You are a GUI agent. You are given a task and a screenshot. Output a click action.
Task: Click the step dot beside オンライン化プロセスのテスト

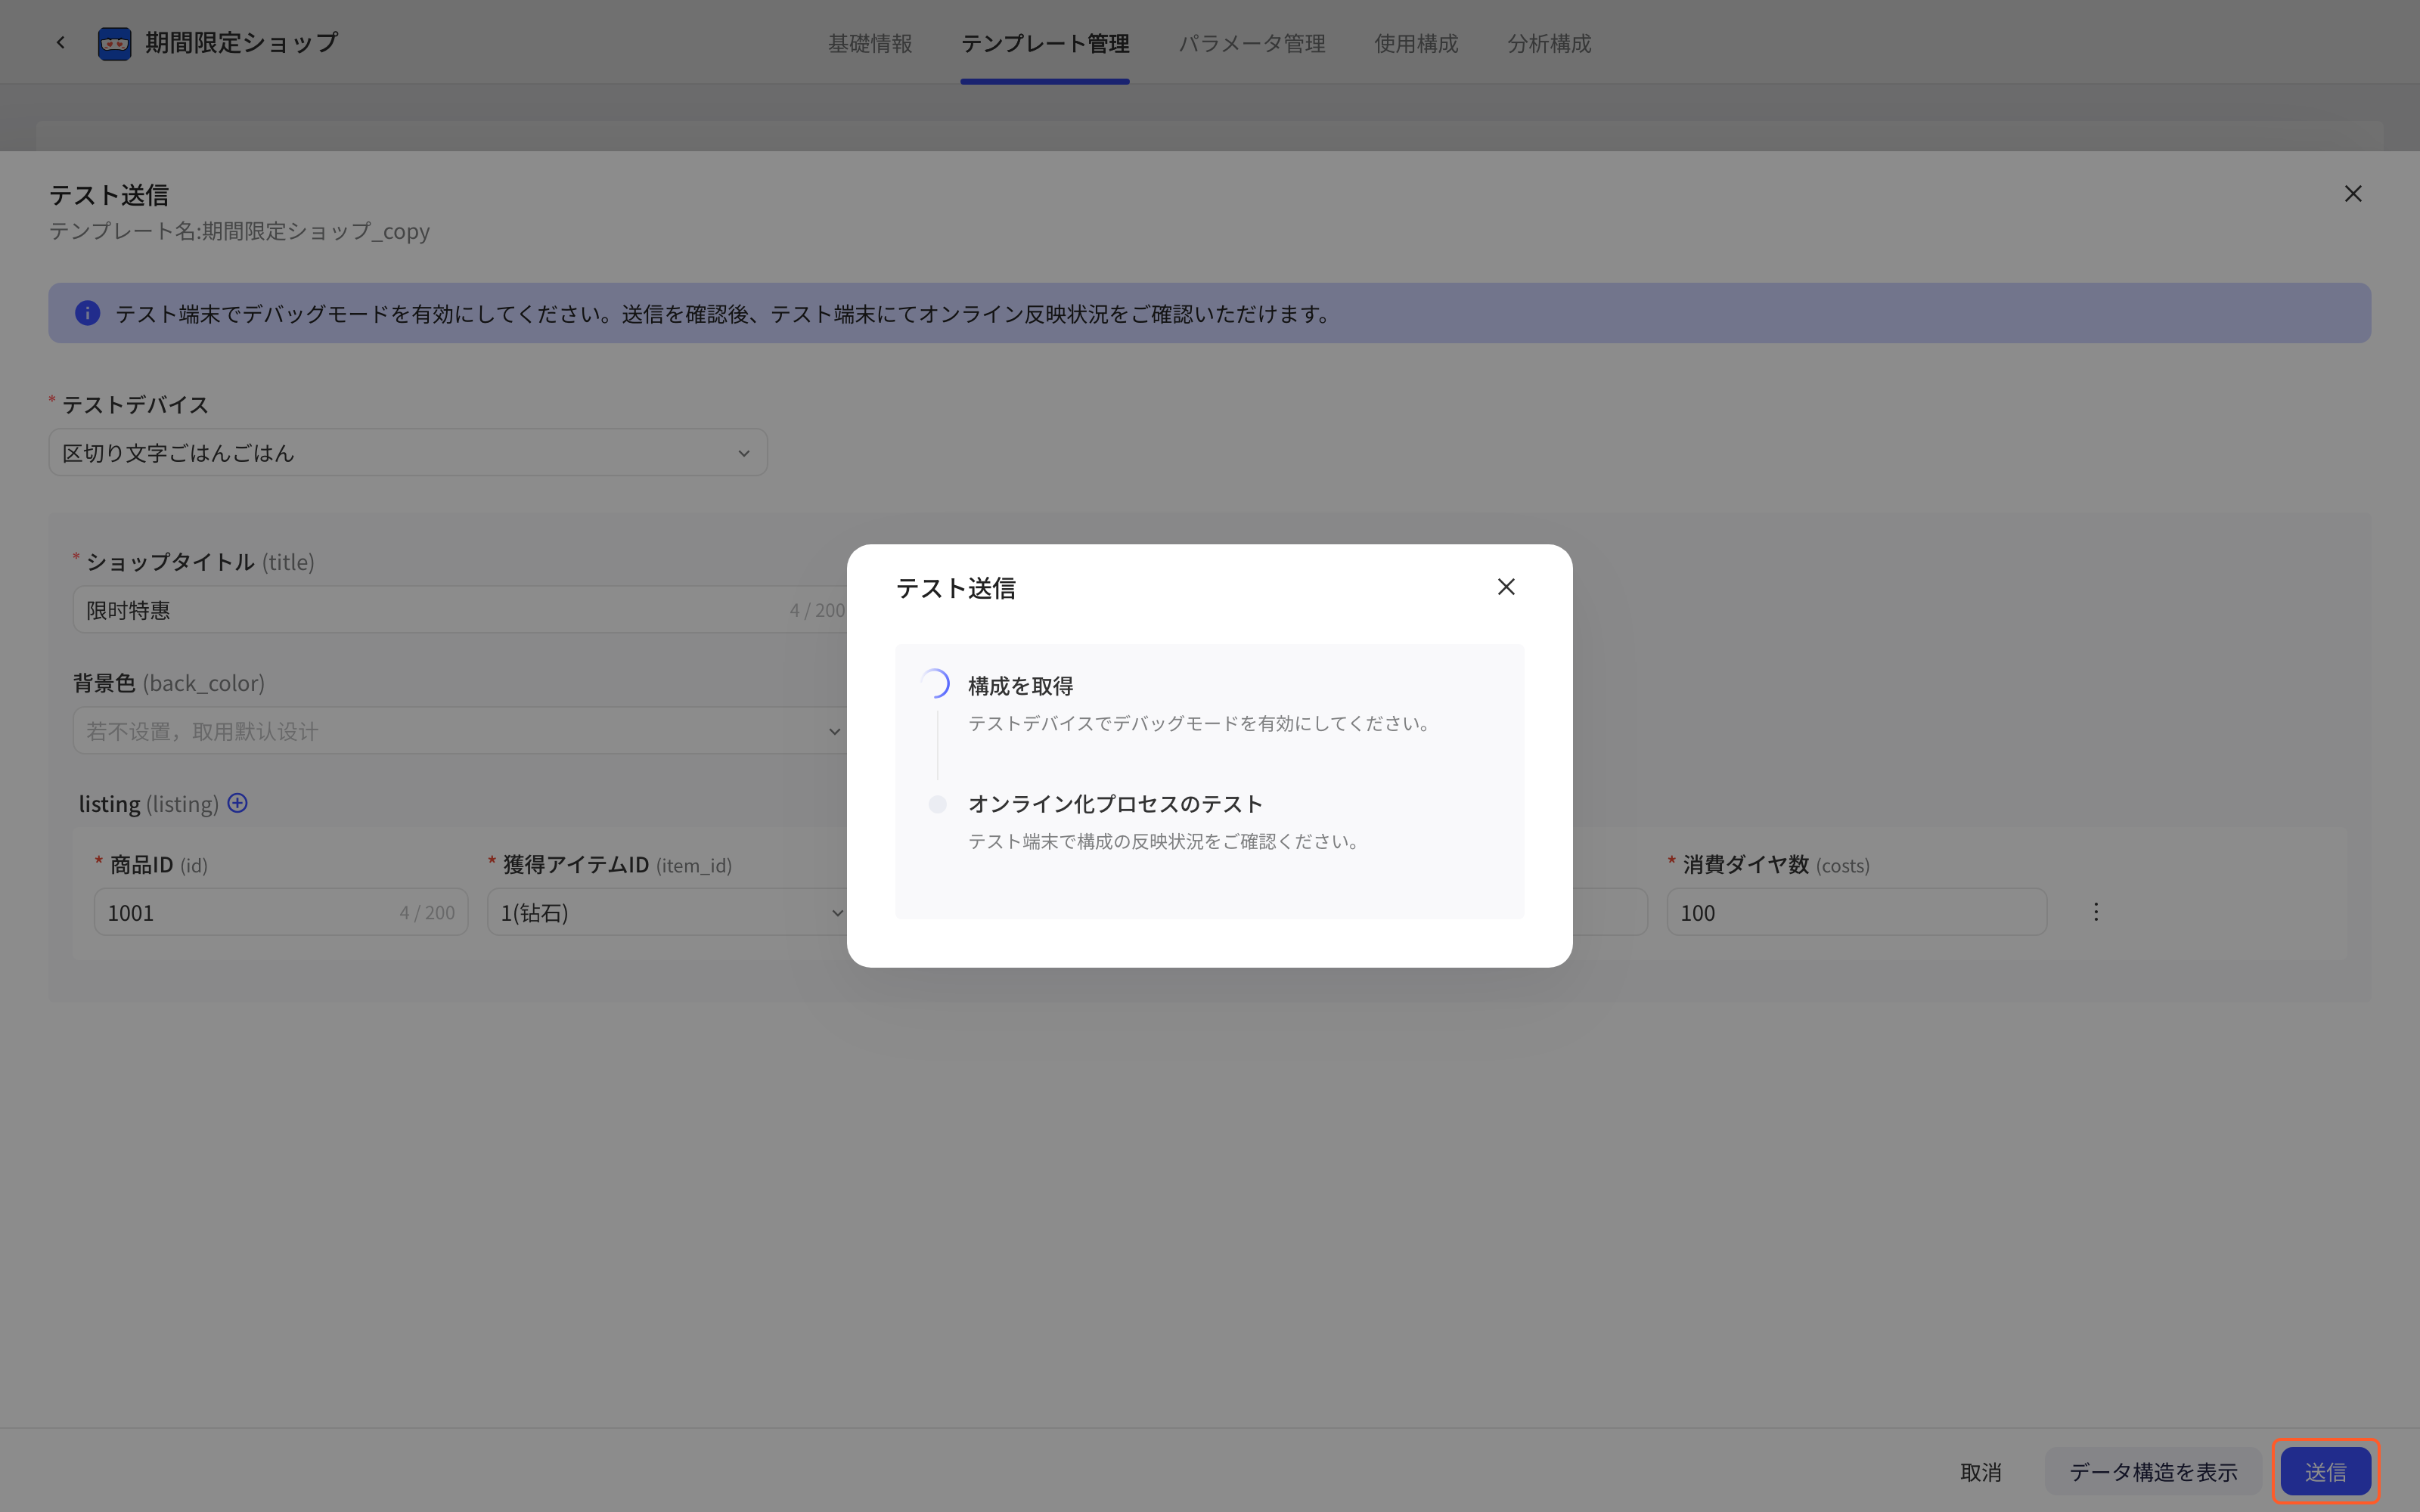click(x=937, y=804)
